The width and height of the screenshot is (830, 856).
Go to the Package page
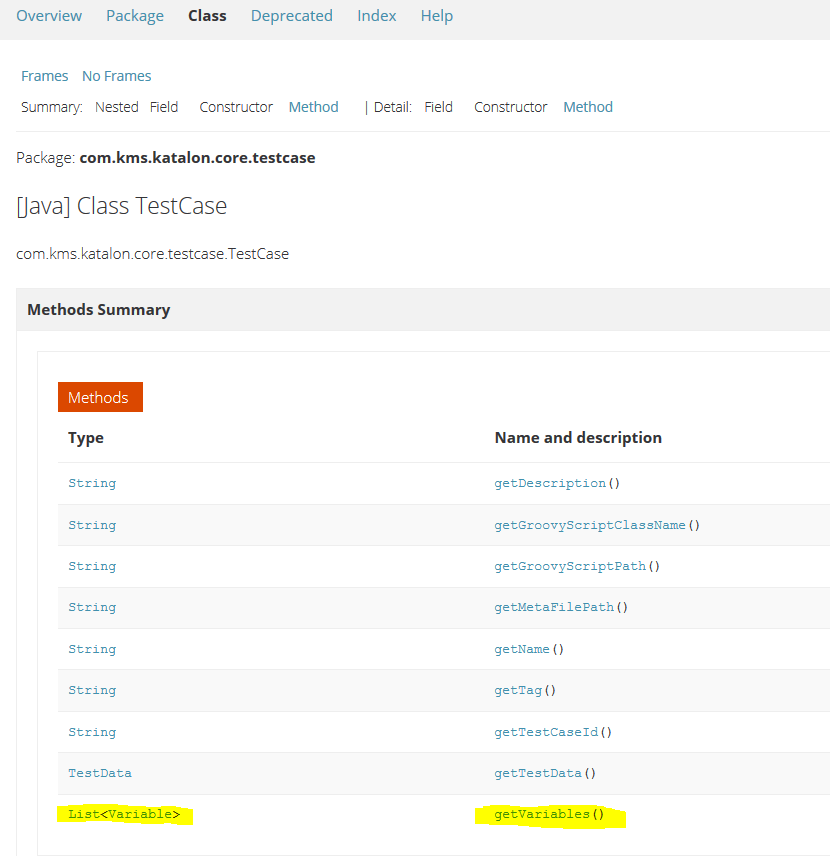point(135,16)
